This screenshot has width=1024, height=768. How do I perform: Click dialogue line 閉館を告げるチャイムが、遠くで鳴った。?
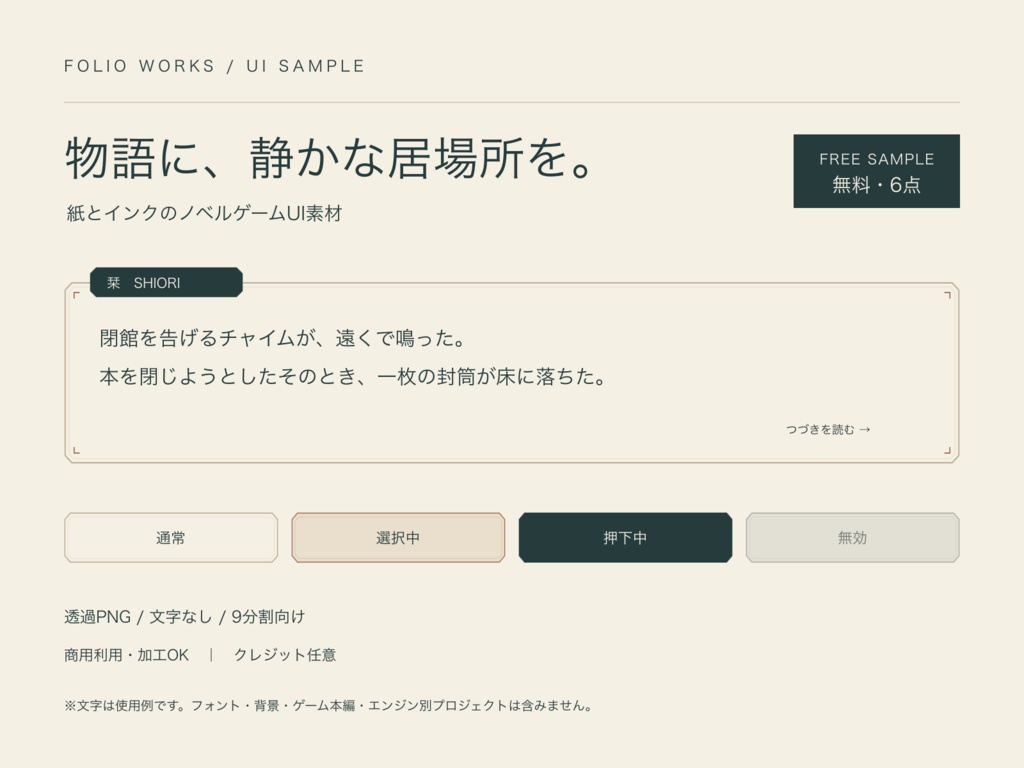pyautogui.click(x=283, y=338)
